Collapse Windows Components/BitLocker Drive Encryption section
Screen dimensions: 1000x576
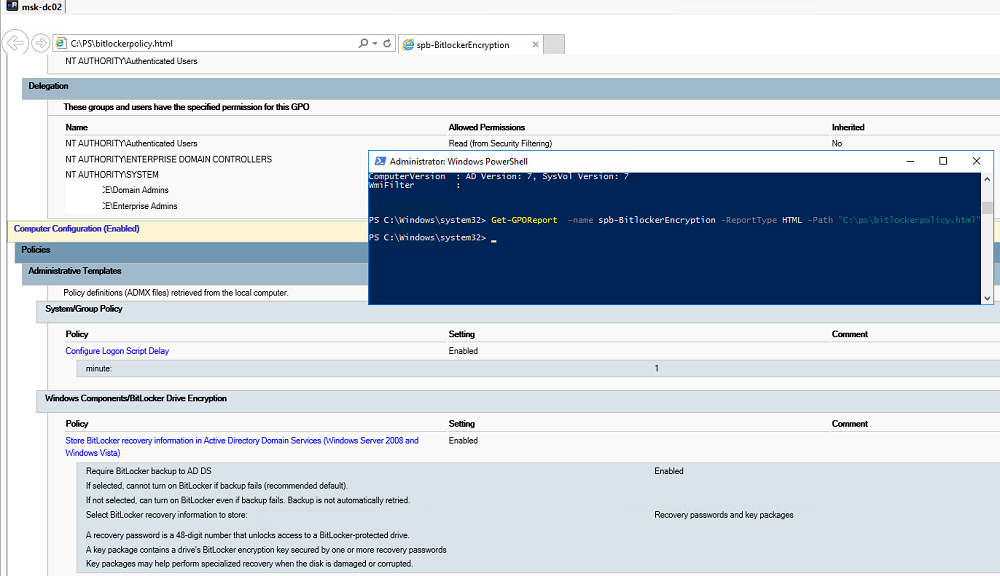(x=518, y=399)
